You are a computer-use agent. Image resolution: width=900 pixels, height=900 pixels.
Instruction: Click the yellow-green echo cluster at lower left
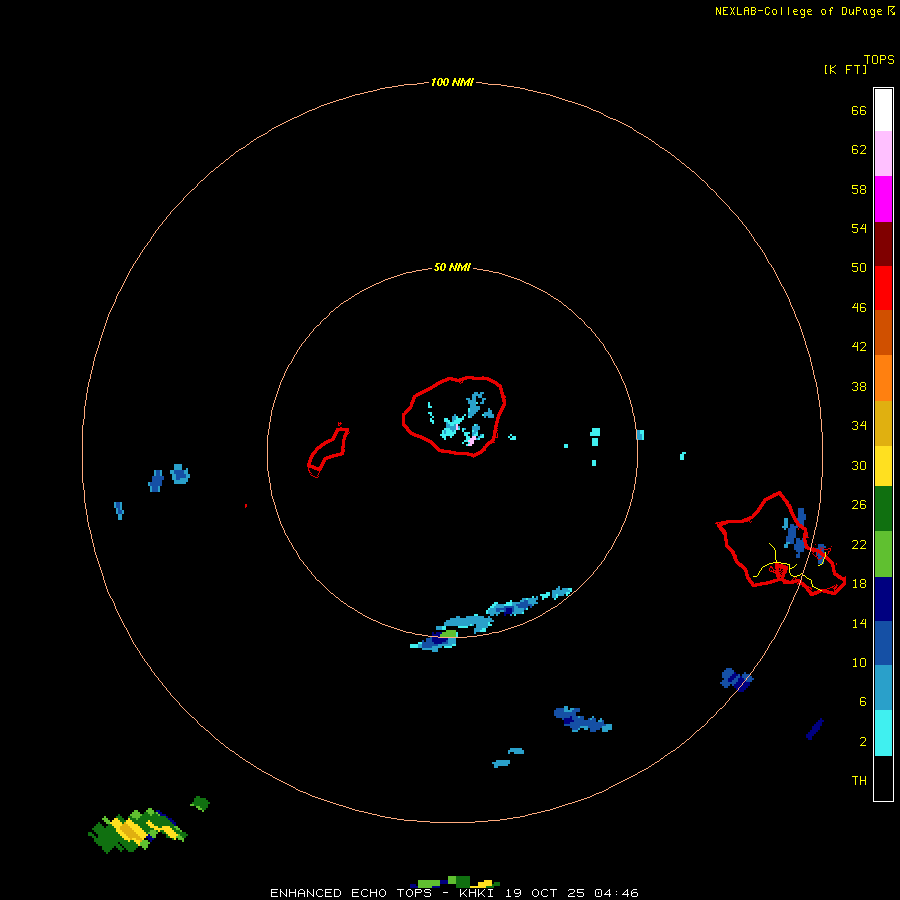point(138,831)
